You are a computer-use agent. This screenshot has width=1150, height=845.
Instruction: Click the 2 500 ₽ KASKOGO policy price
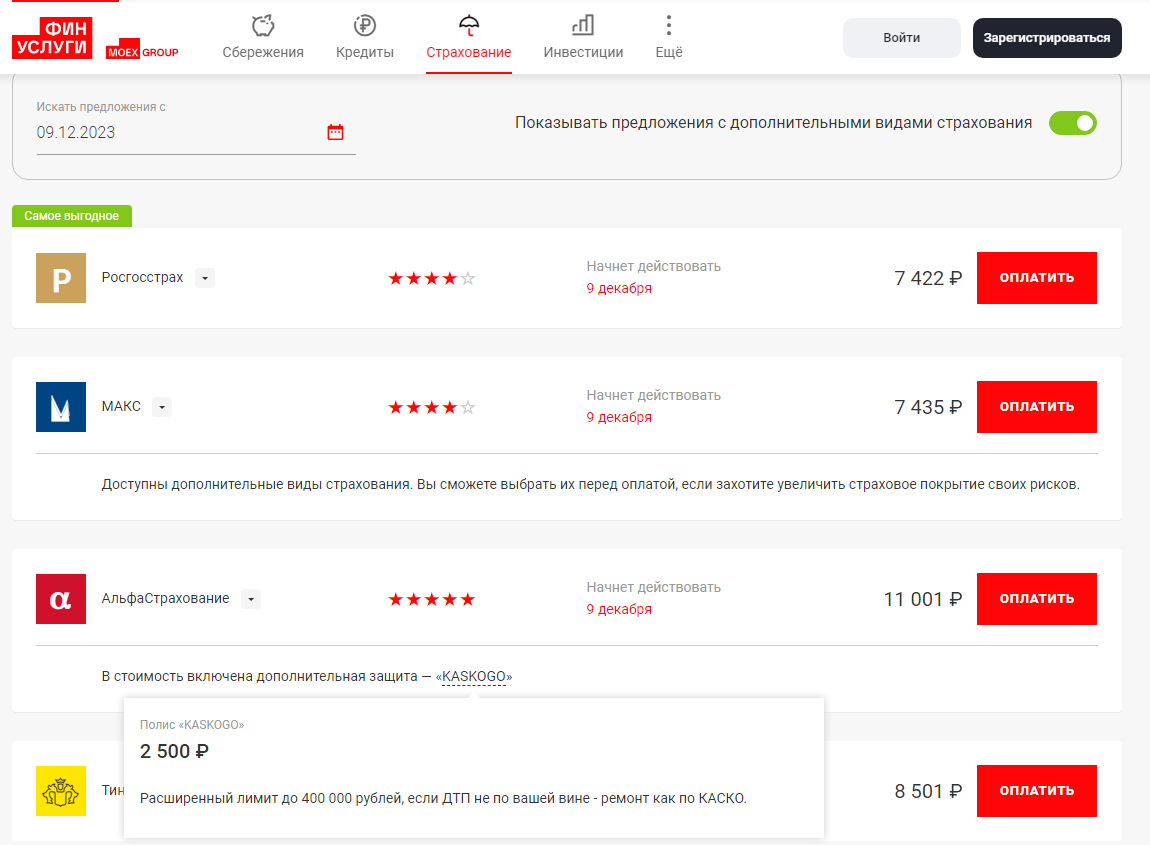click(175, 752)
